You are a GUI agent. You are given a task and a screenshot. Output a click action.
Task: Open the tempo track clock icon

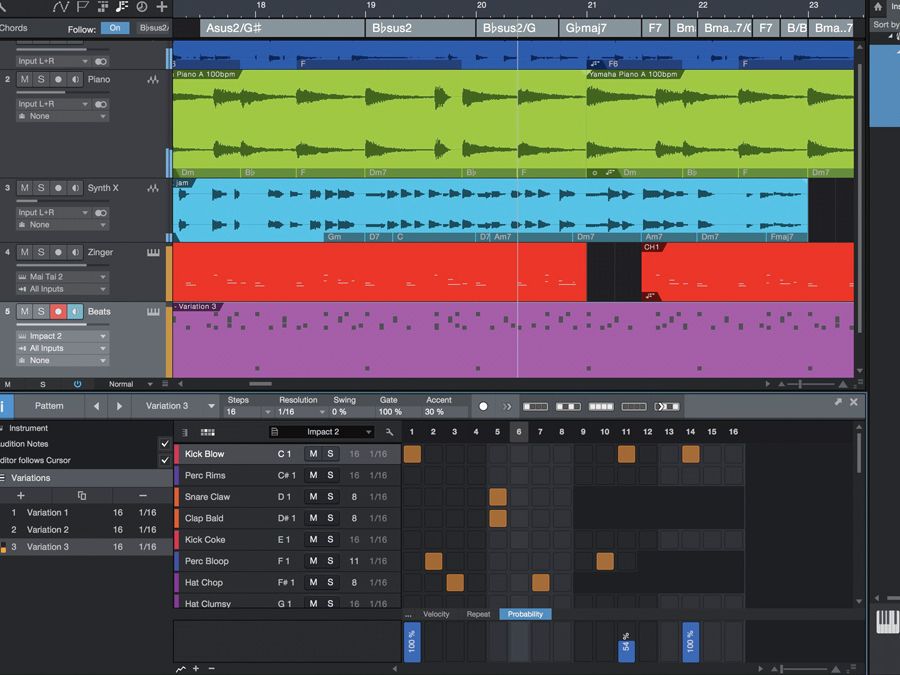tap(141, 7)
